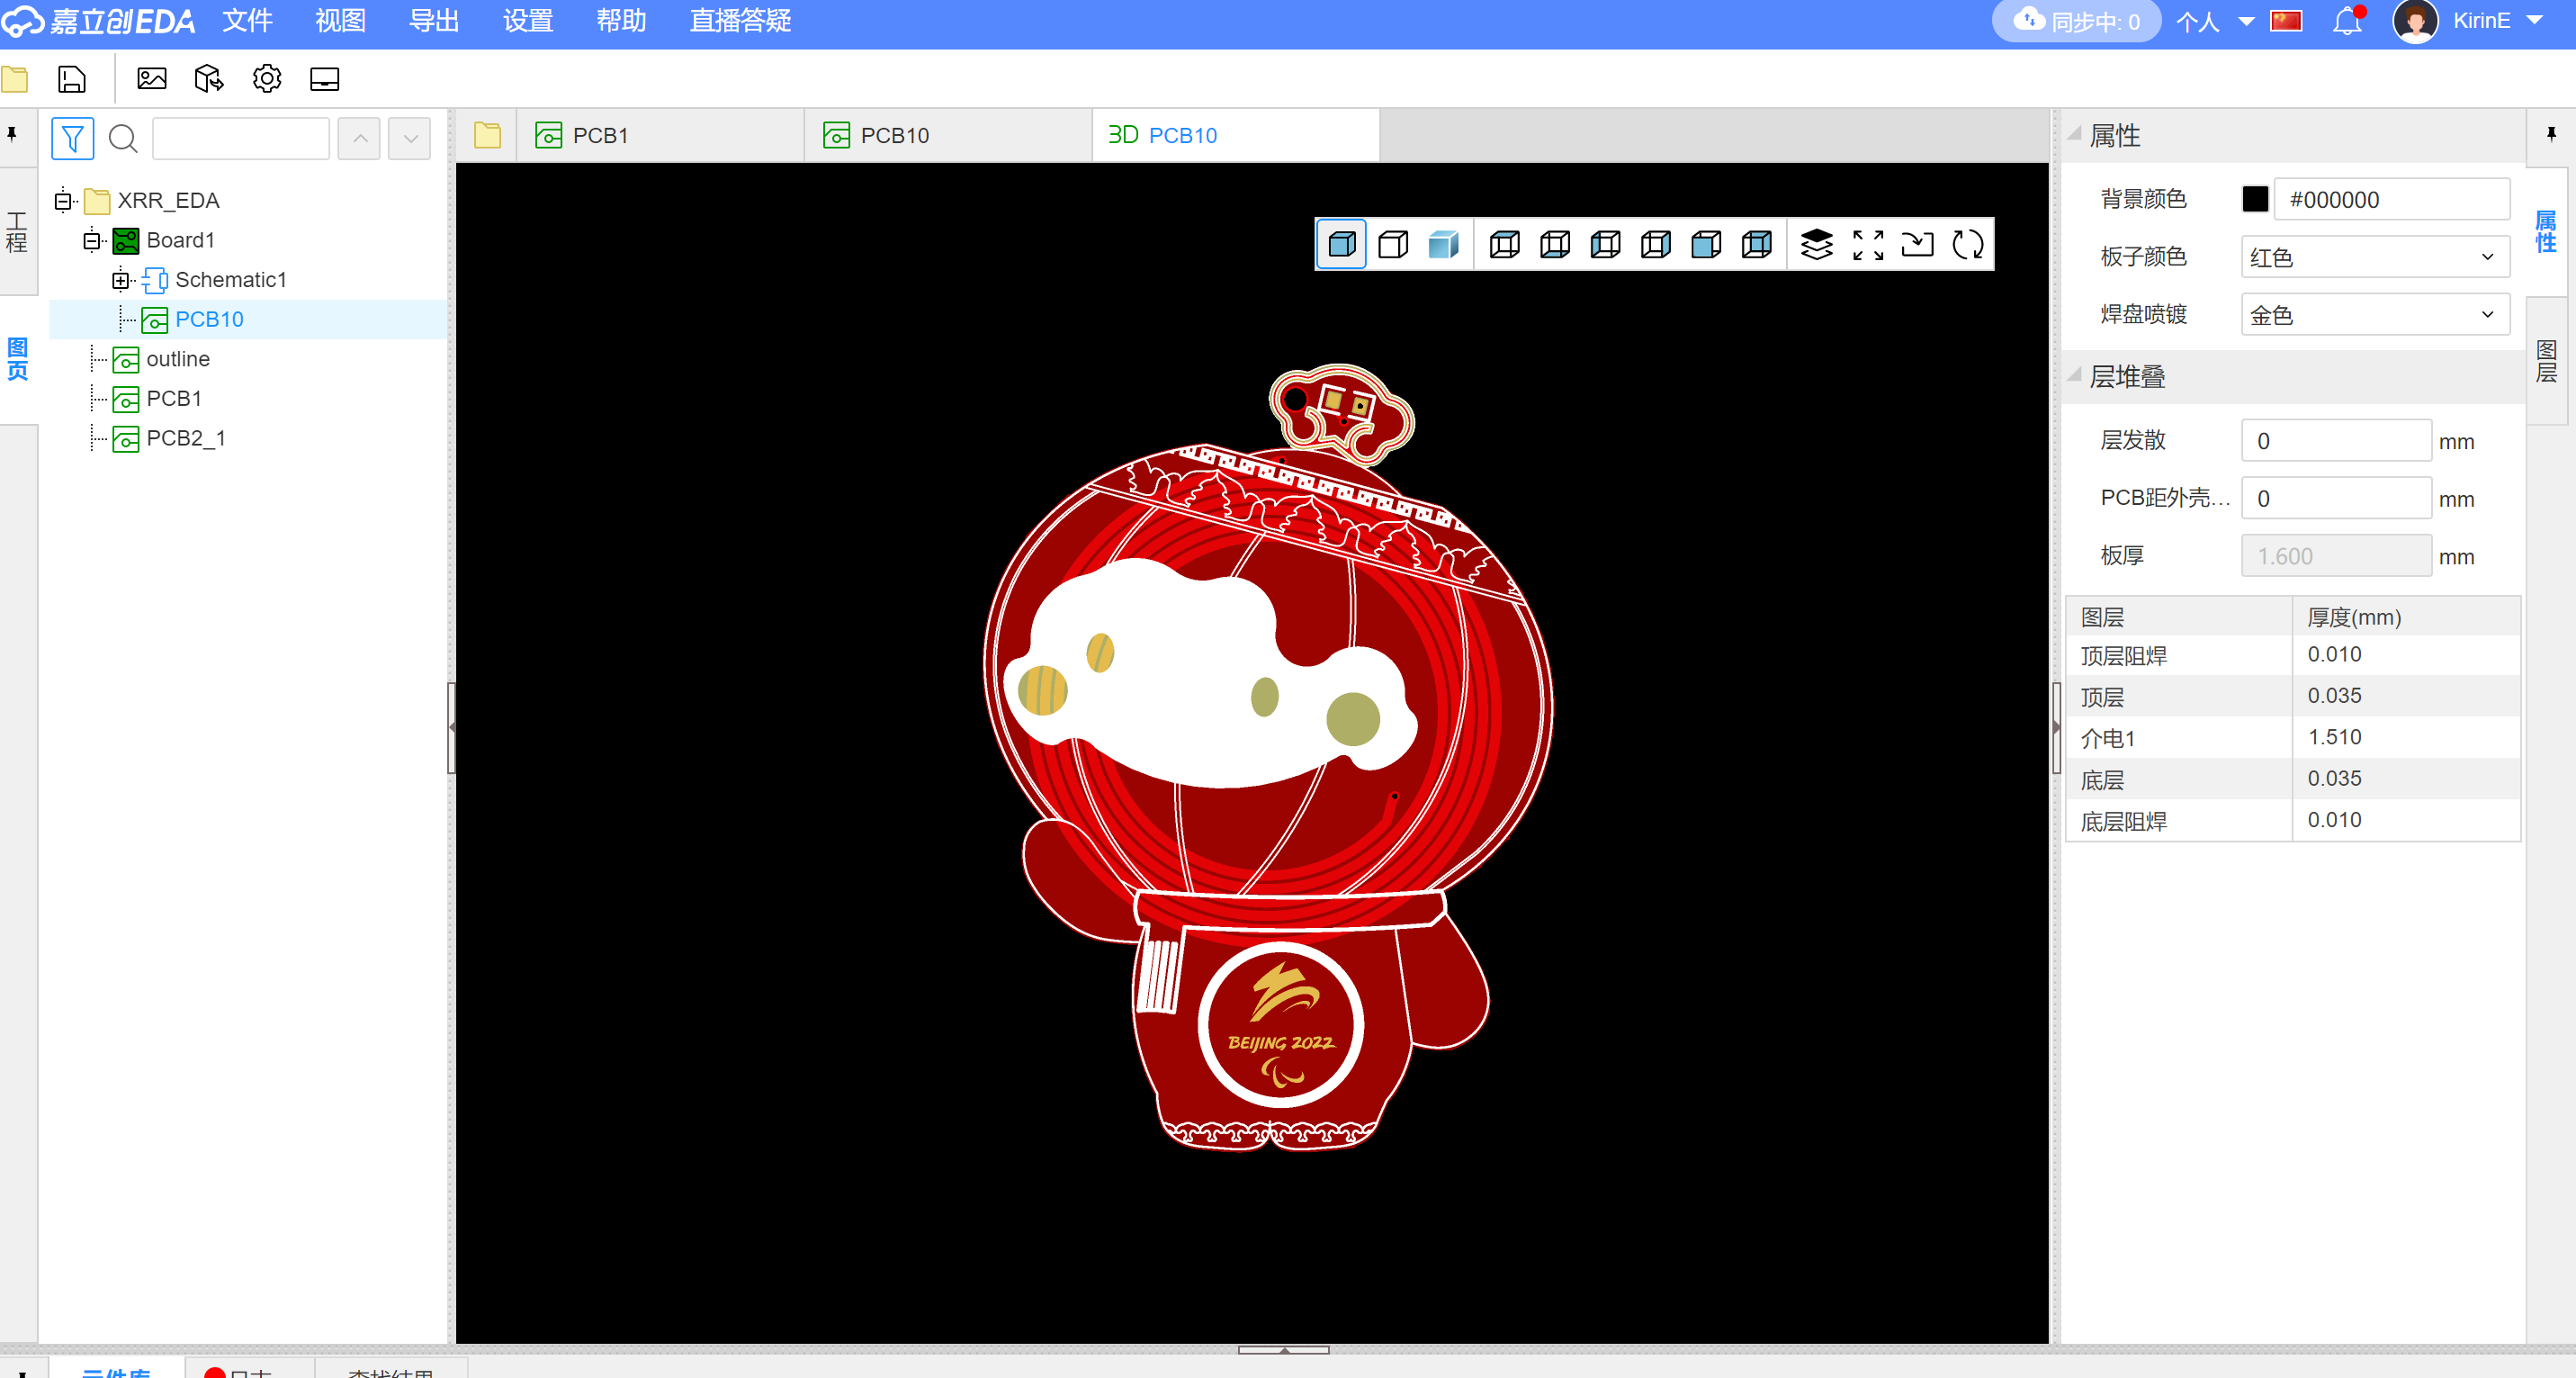Open the 文件 menu
The height and width of the screenshot is (1378, 2576).
pyautogui.click(x=247, y=21)
